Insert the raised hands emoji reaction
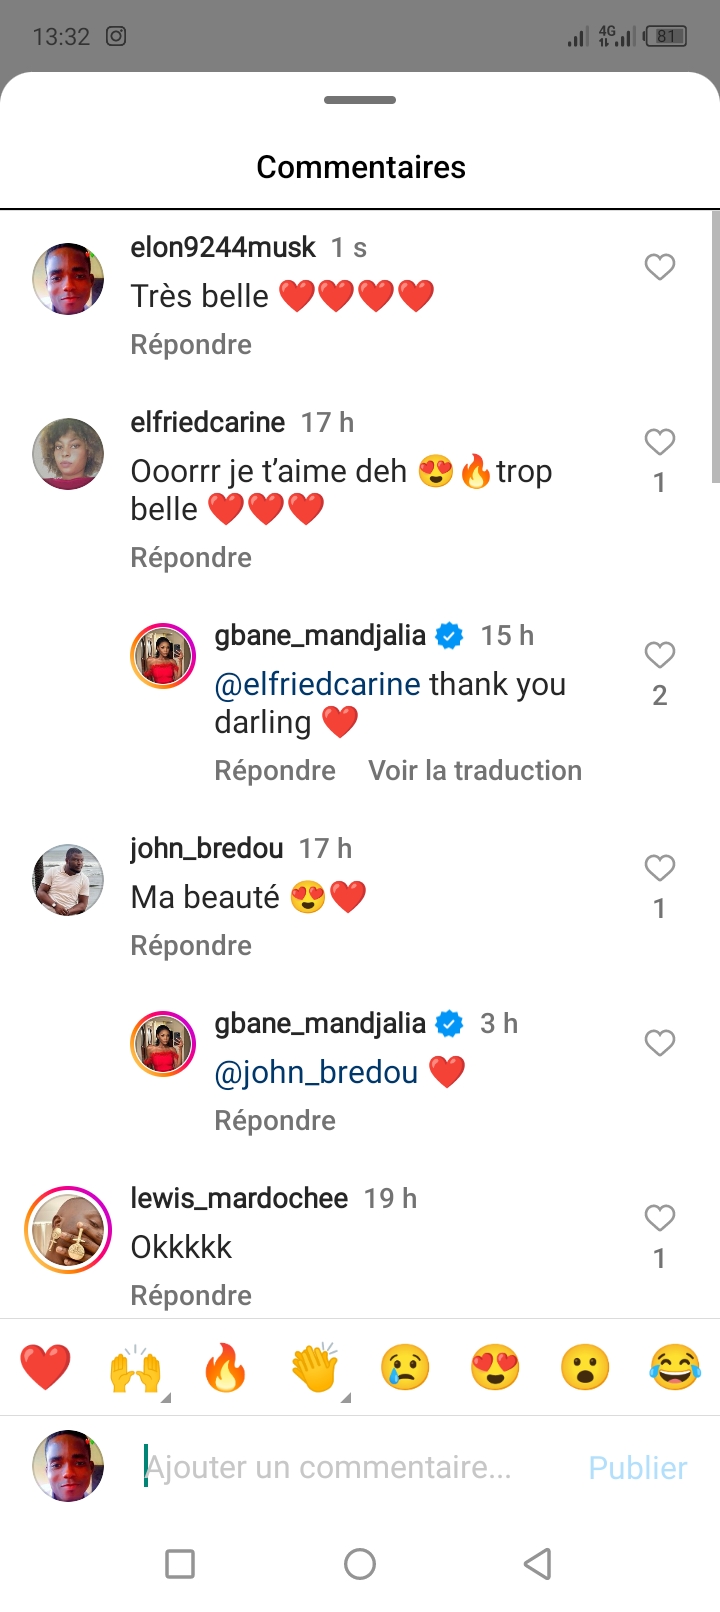This screenshot has width=720, height=1612. tap(135, 1367)
